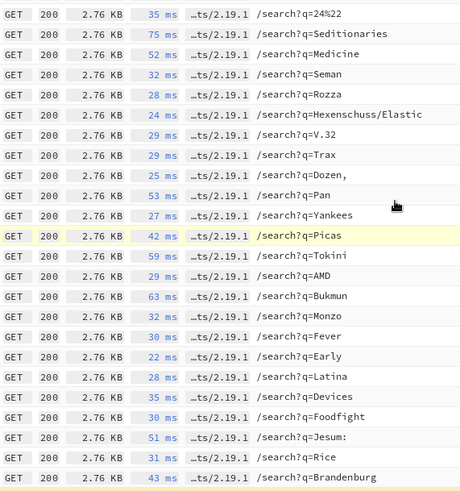Click the 200 status in Fever row
460x491 pixels.
click(49, 337)
